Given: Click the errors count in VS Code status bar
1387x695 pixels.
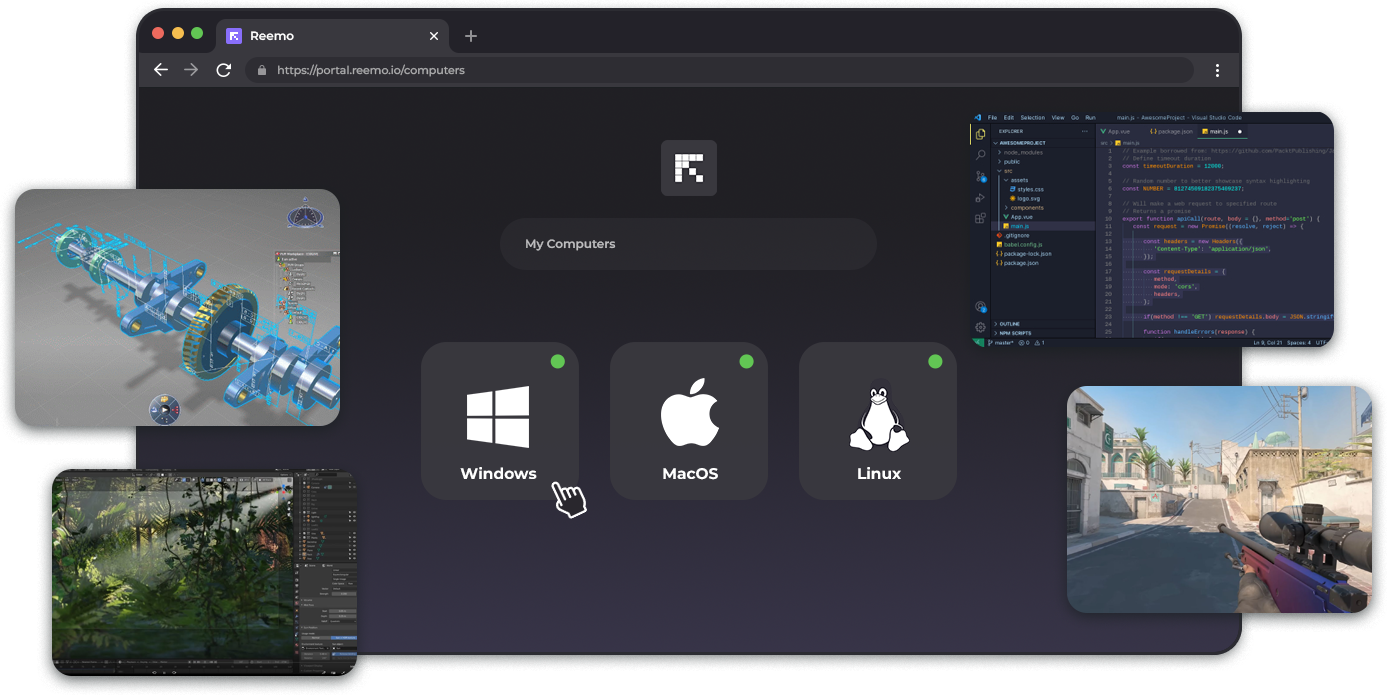Looking at the screenshot, I should (x=1024, y=343).
